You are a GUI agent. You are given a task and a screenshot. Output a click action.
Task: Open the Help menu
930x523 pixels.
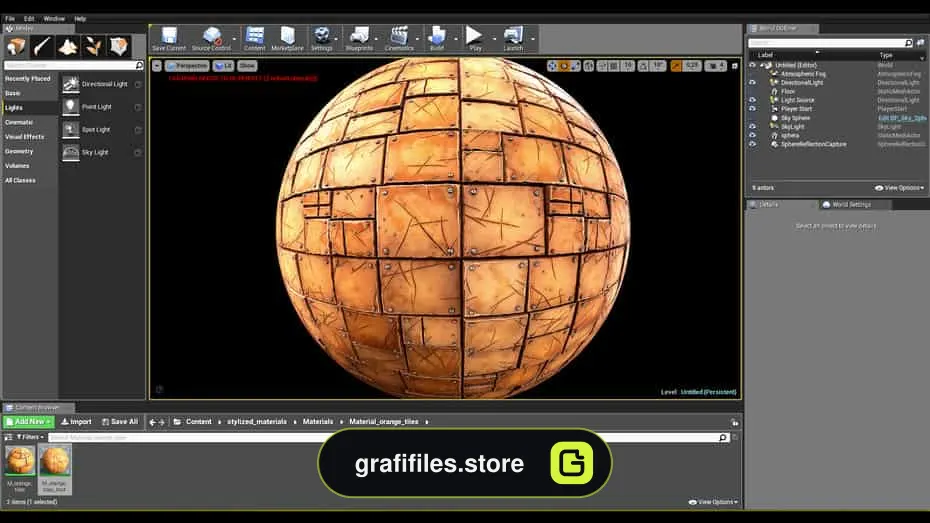click(x=80, y=19)
